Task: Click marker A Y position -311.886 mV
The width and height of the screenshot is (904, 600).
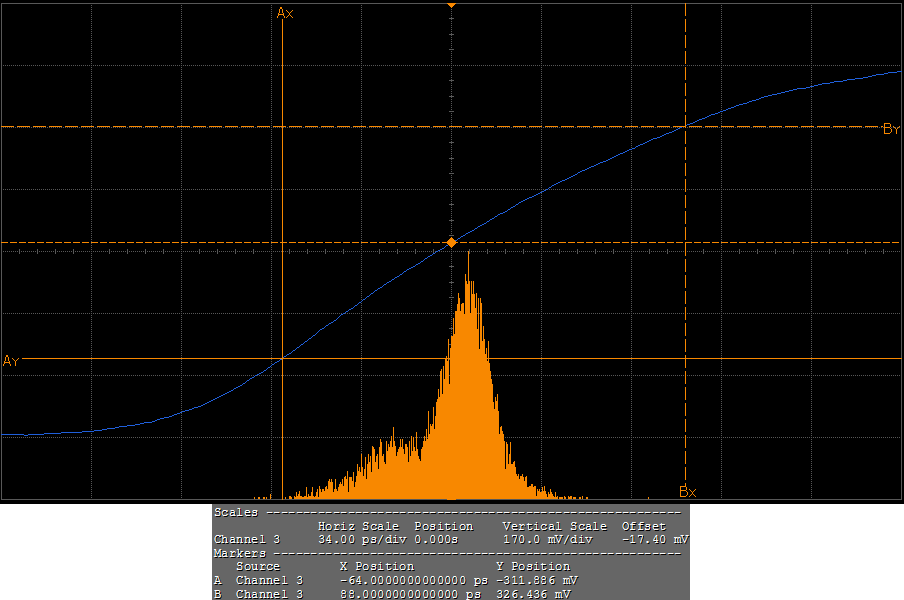Action: coord(536,580)
